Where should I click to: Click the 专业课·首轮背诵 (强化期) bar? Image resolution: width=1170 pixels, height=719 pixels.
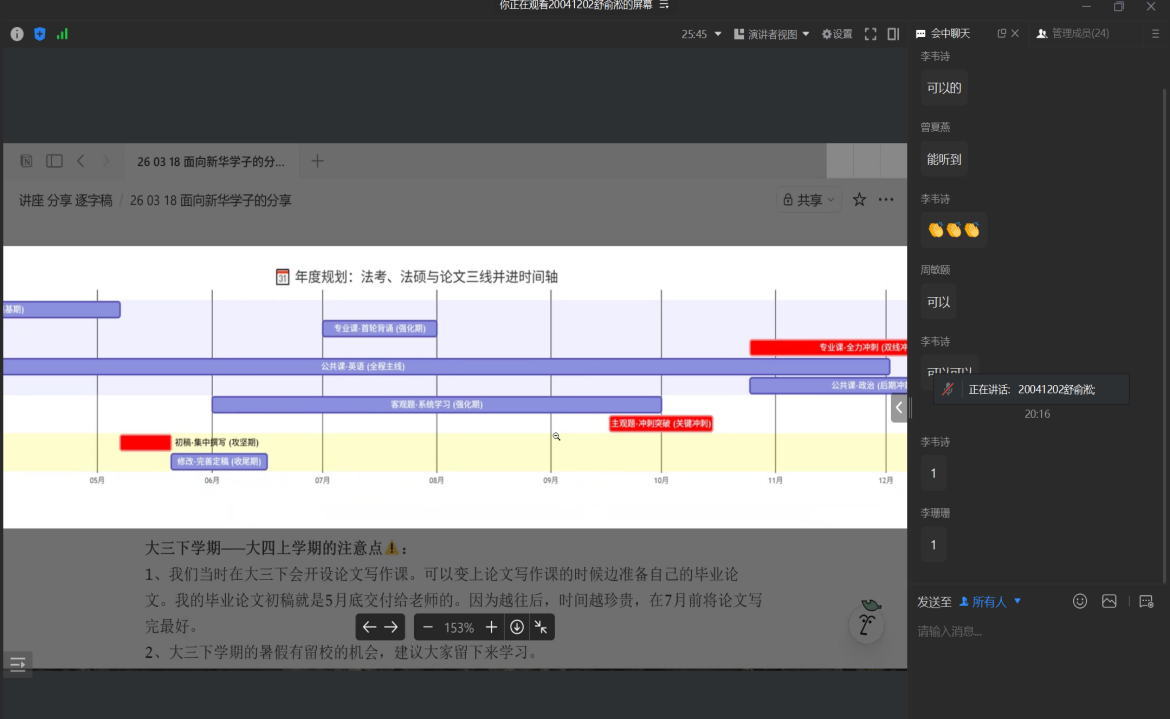coord(379,328)
